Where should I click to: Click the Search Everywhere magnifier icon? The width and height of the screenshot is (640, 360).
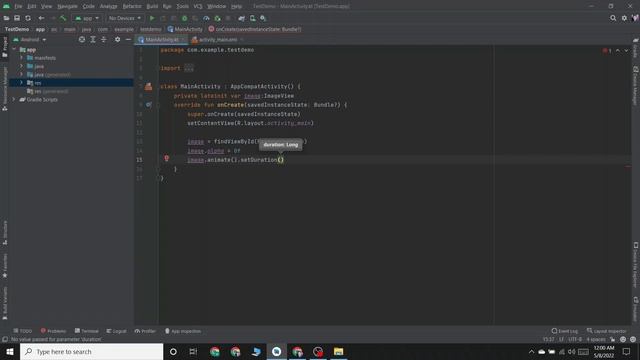(x=613, y=18)
